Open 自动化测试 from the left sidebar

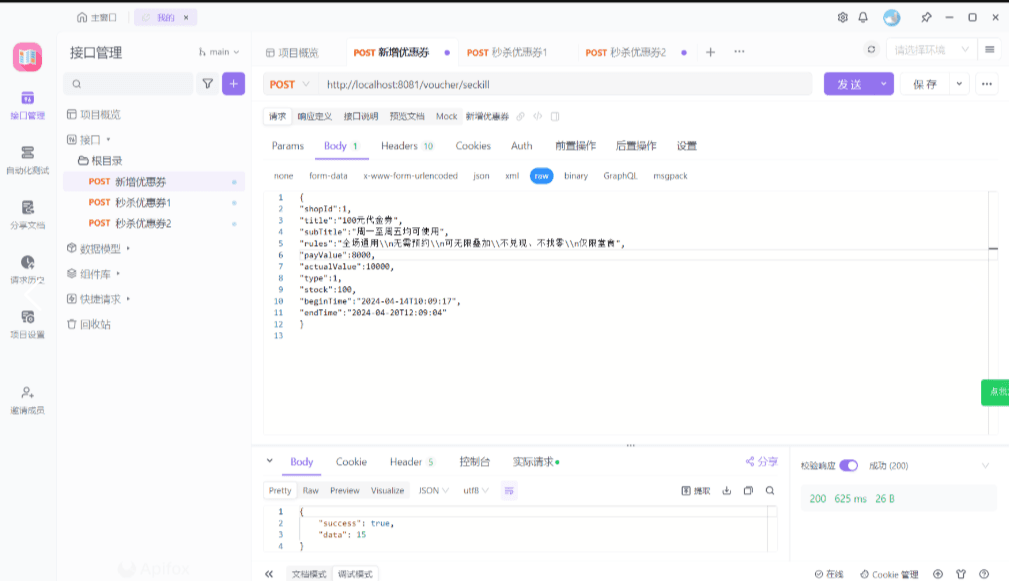click(x=27, y=160)
